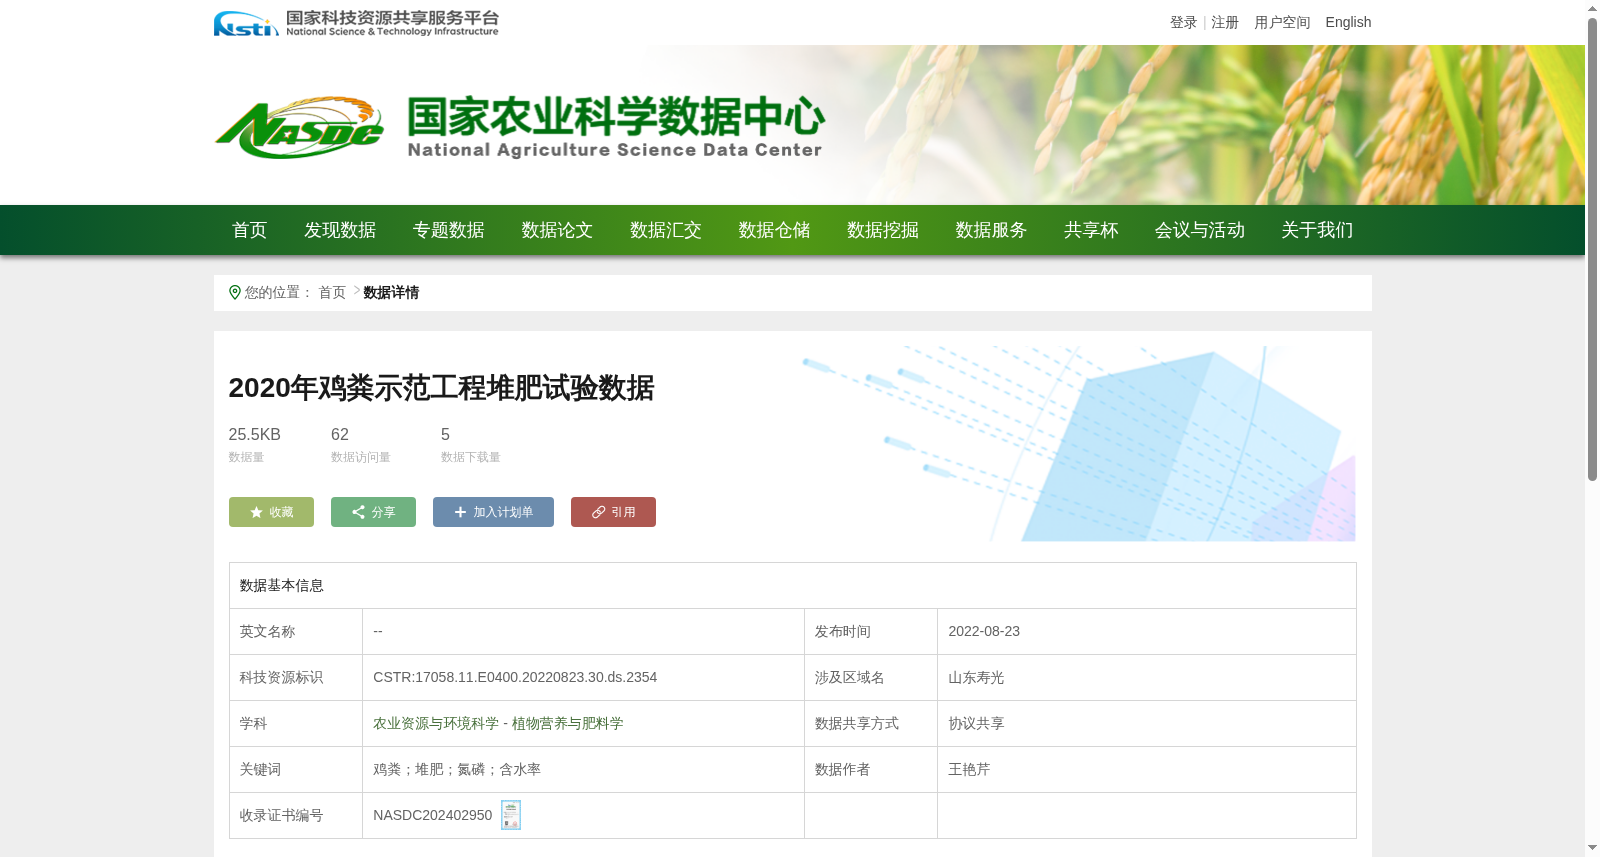
Task: Click the 关键词 label cell
Action: 296,769
